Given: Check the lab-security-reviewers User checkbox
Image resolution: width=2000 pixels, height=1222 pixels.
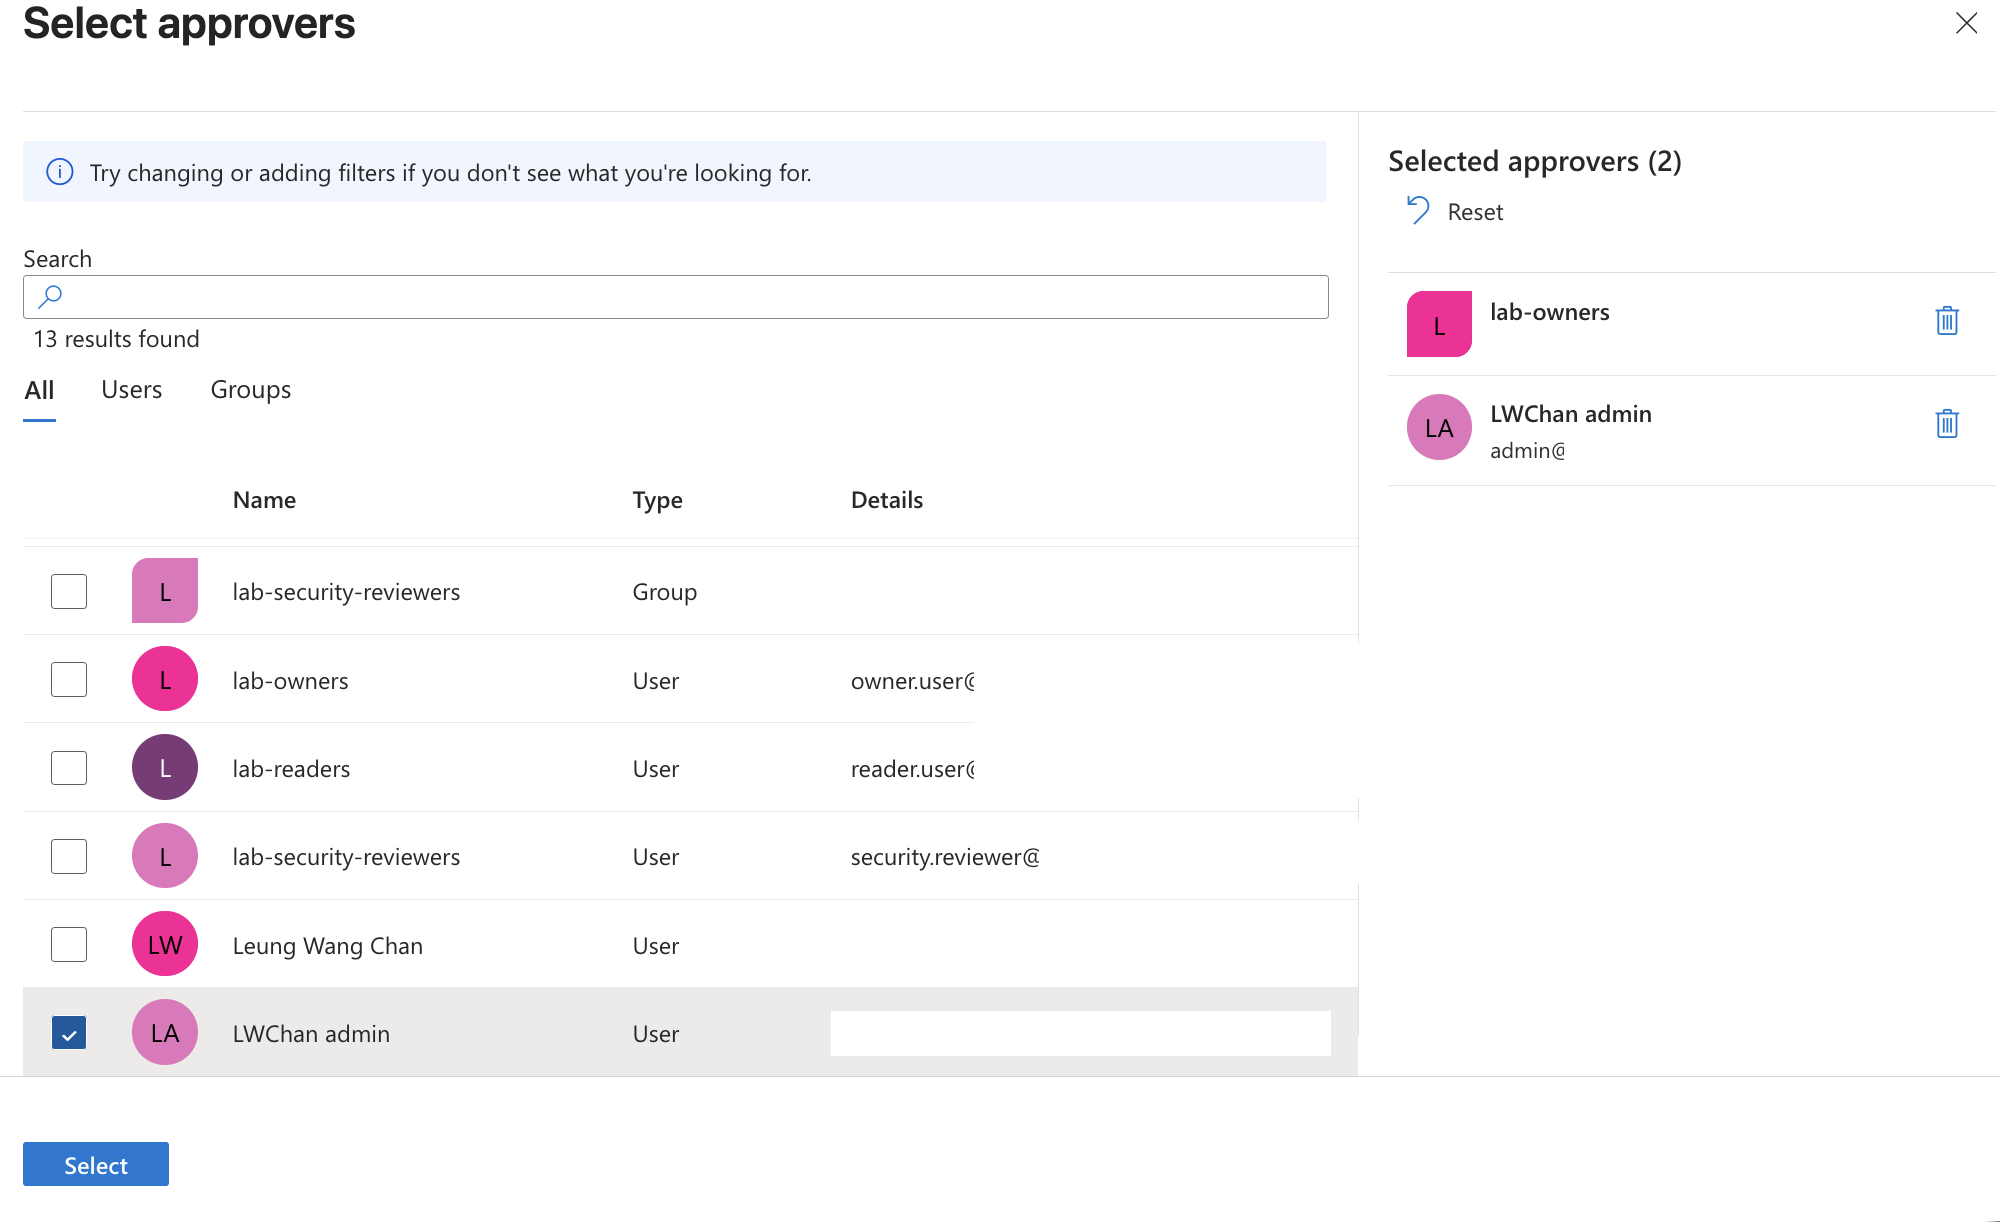Looking at the screenshot, I should pyautogui.click(x=69, y=856).
